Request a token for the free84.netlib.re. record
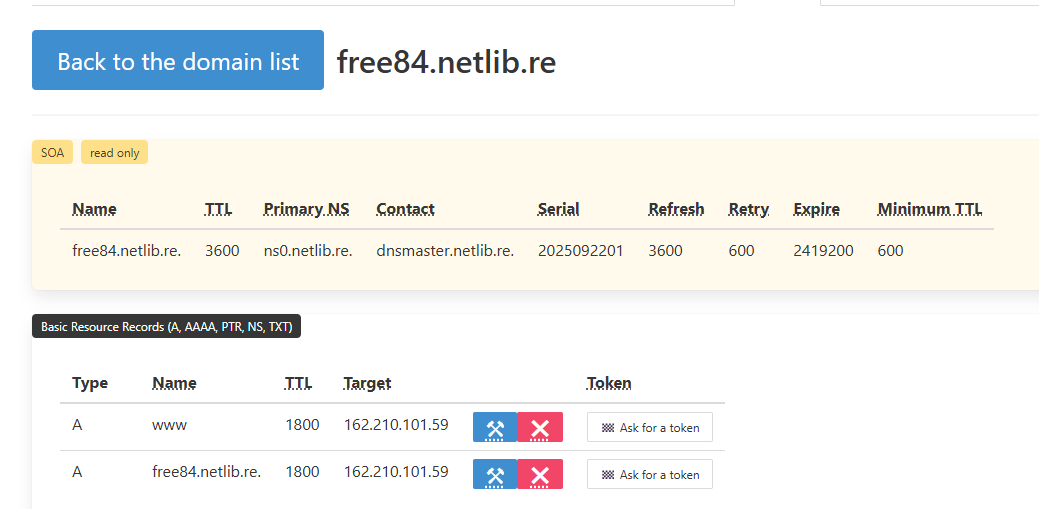Viewport: 1039px width, 509px height. [649, 474]
